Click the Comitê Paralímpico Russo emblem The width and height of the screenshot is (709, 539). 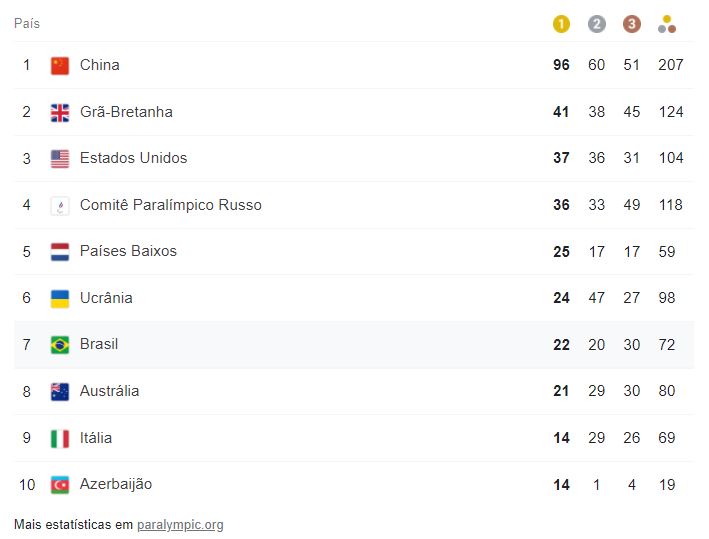tap(60, 206)
